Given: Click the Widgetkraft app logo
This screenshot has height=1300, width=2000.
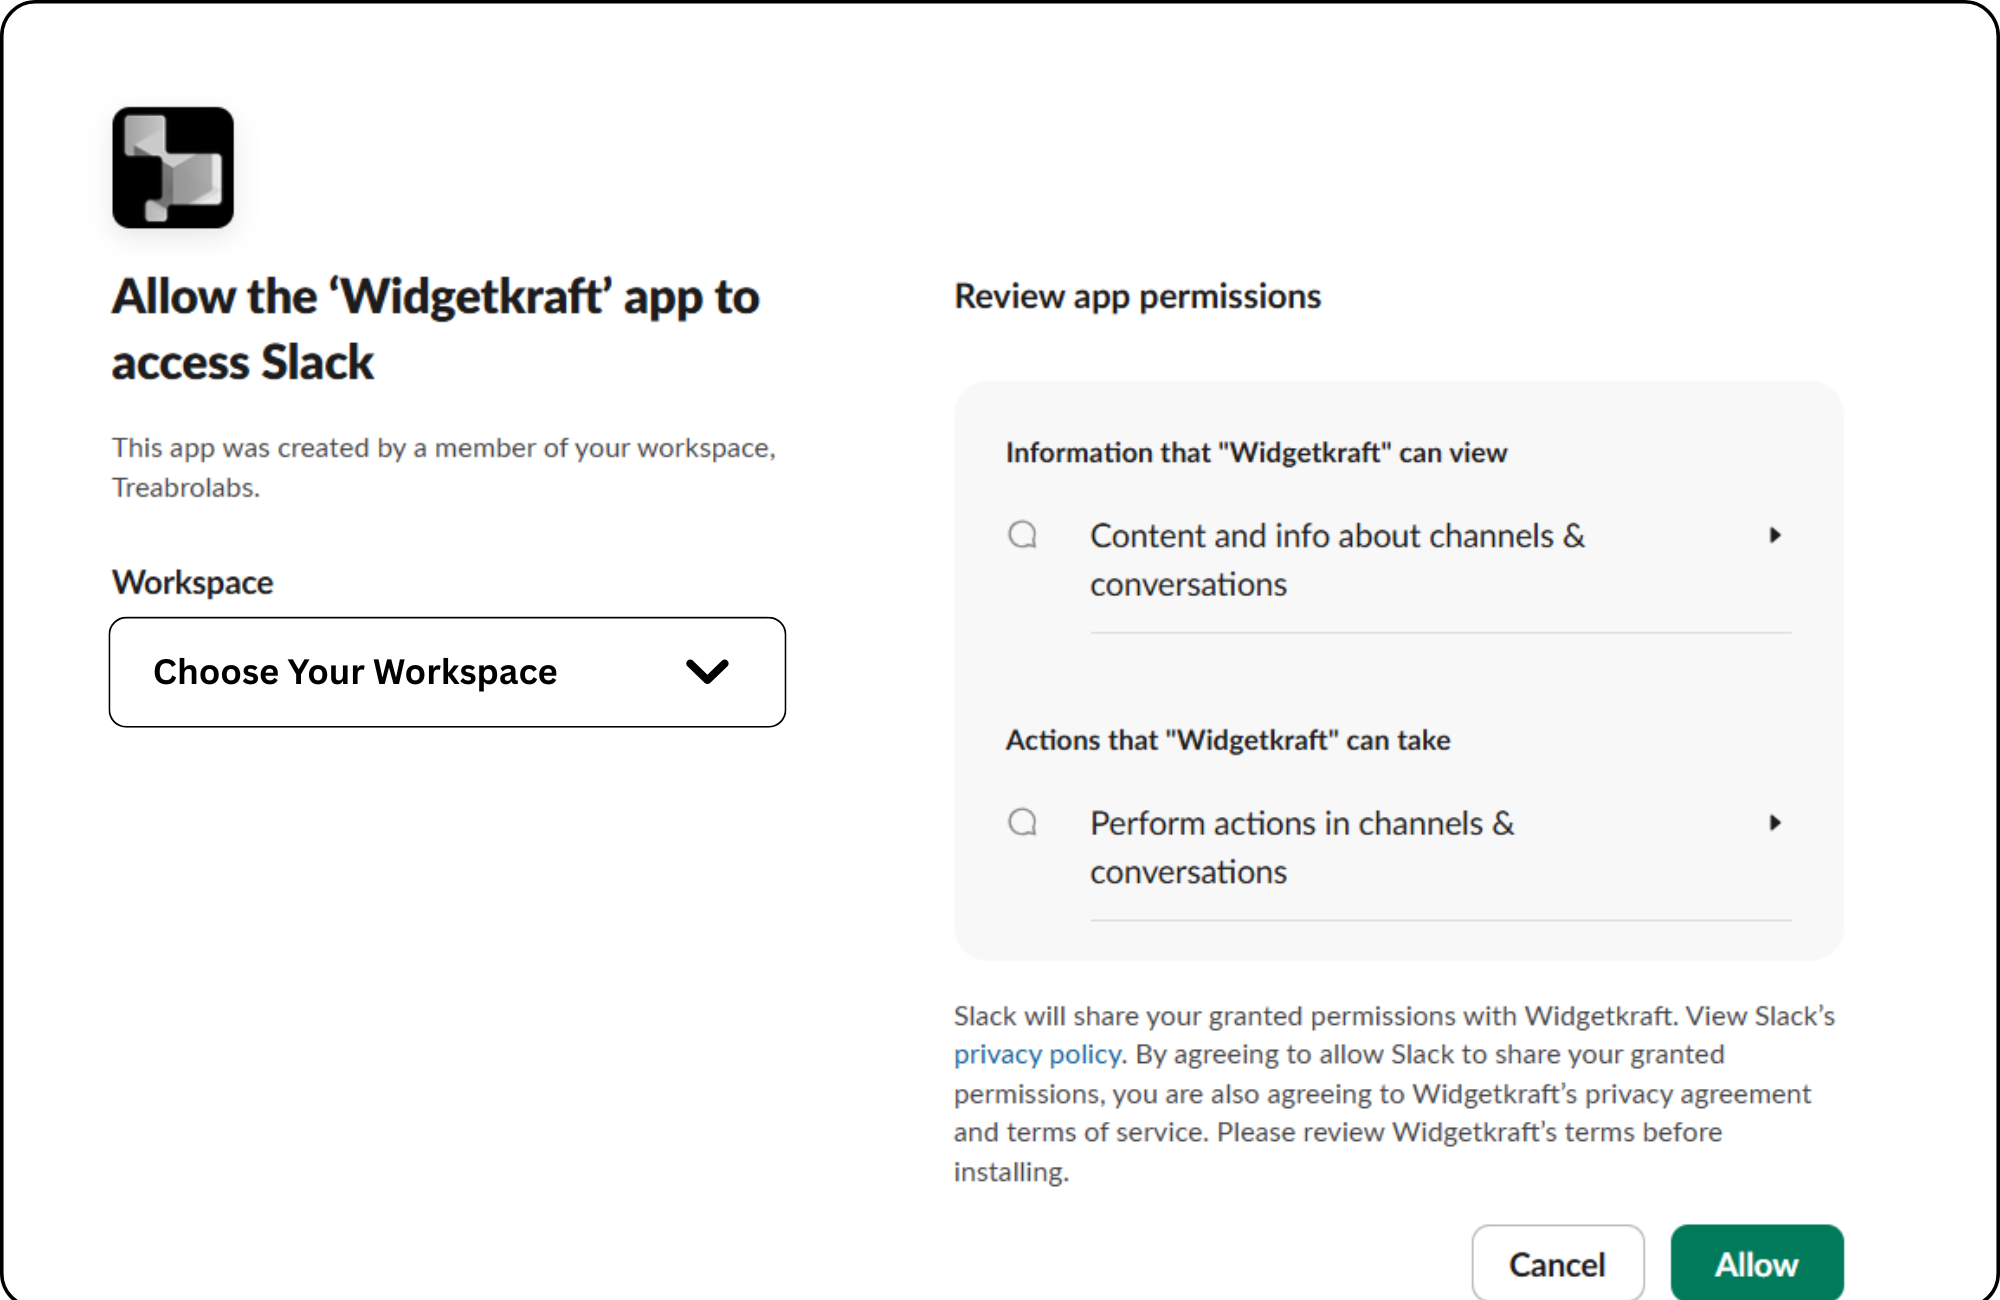Looking at the screenshot, I should pyautogui.click(x=173, y=168).
